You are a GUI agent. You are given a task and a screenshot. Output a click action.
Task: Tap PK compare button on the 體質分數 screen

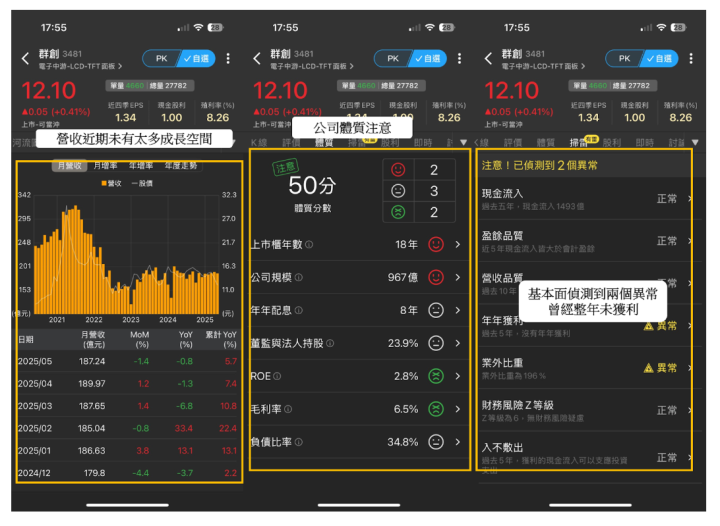click(x=393, y=59)
